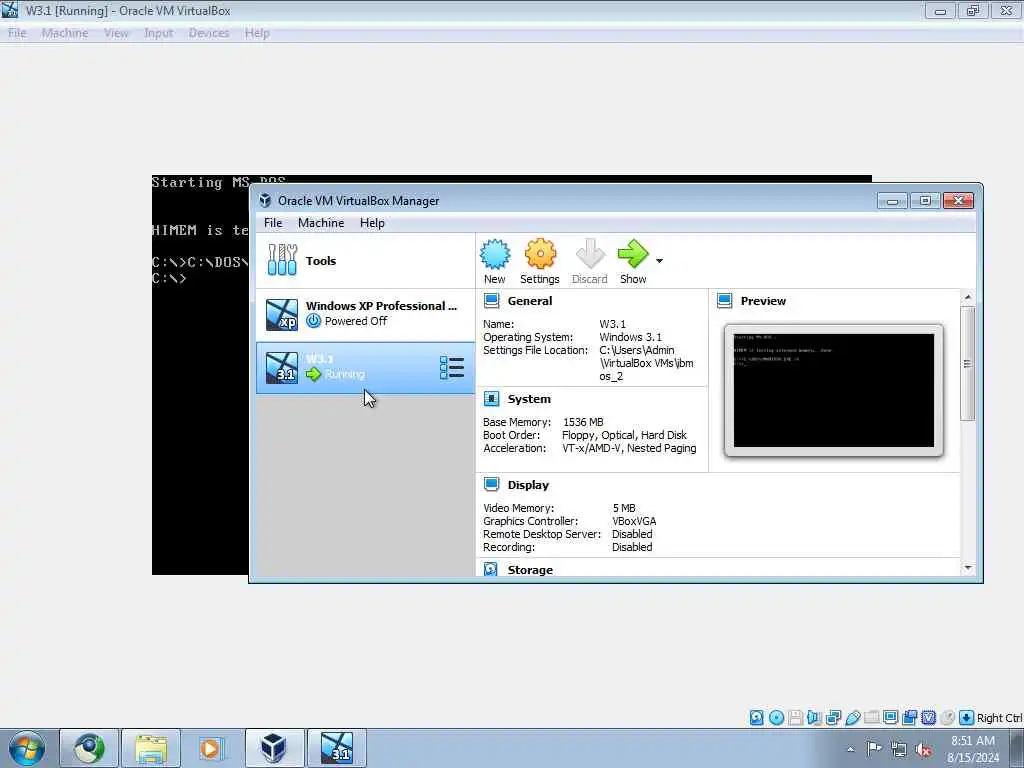Click the System section chip icon
Screen dimensions: 1024x768
point(492,398)
